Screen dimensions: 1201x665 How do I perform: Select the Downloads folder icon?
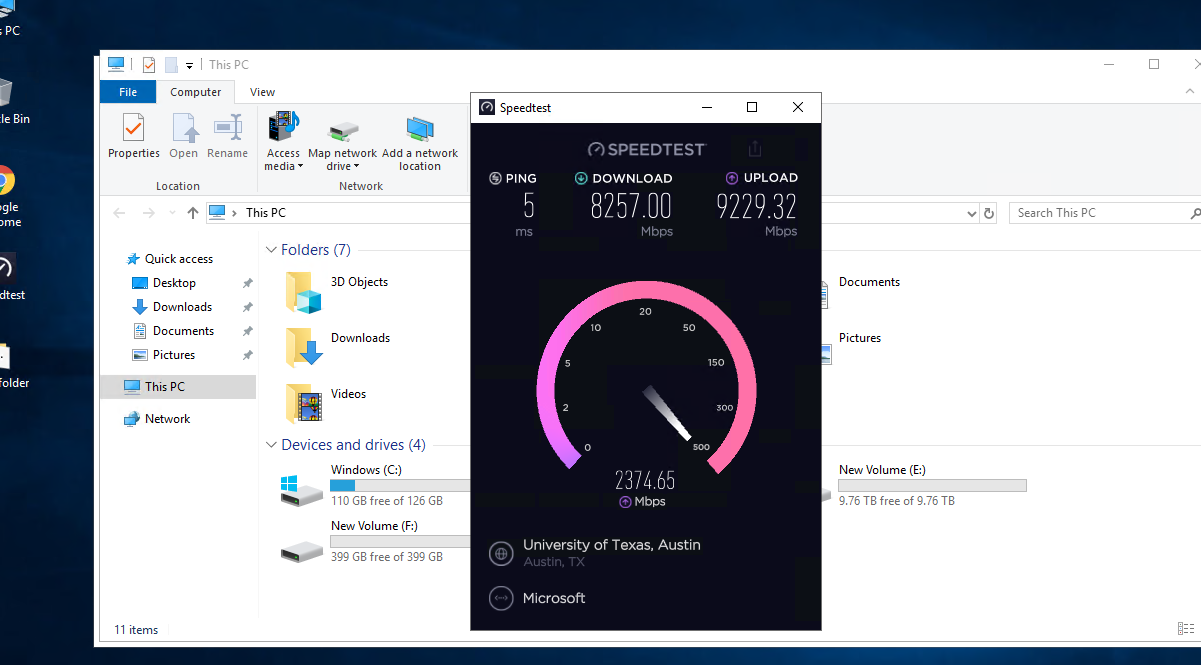pyautogui.click(x=304, y=348)
